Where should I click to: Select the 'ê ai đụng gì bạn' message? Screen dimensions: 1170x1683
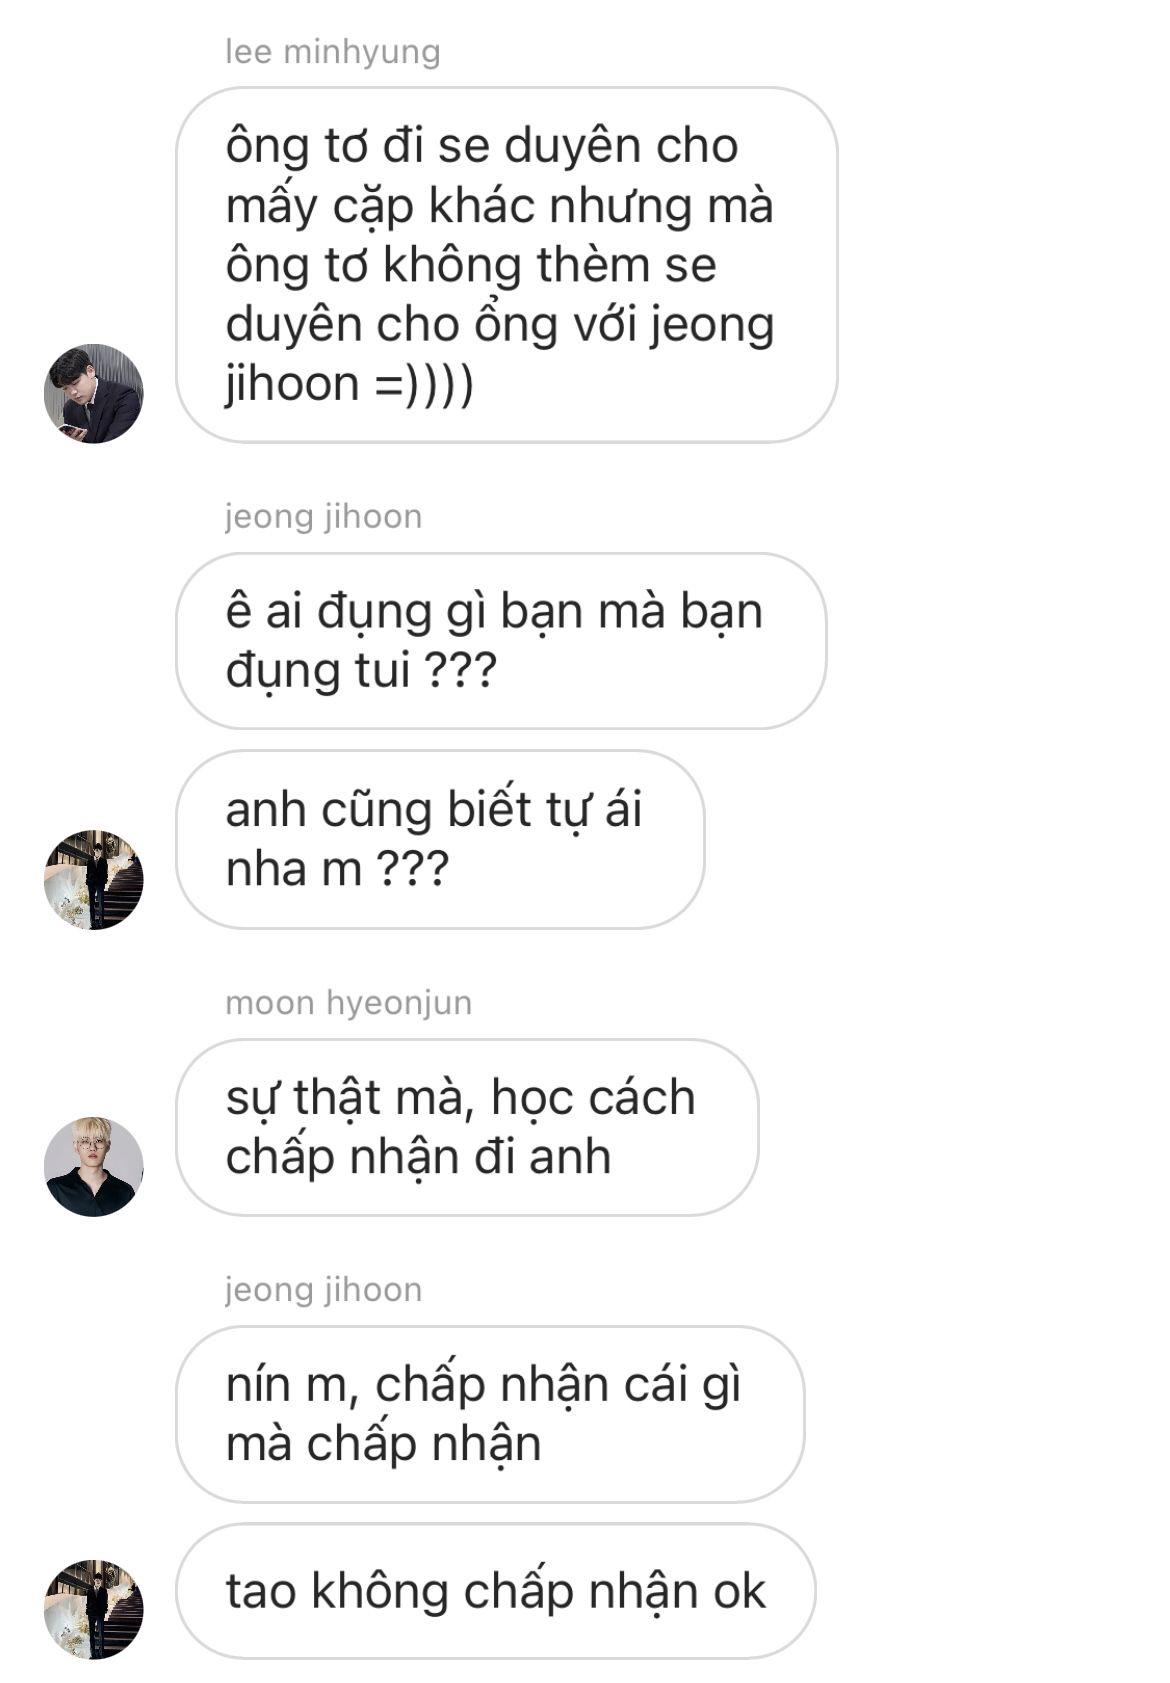pyautogui.click(x=501, y=641)
